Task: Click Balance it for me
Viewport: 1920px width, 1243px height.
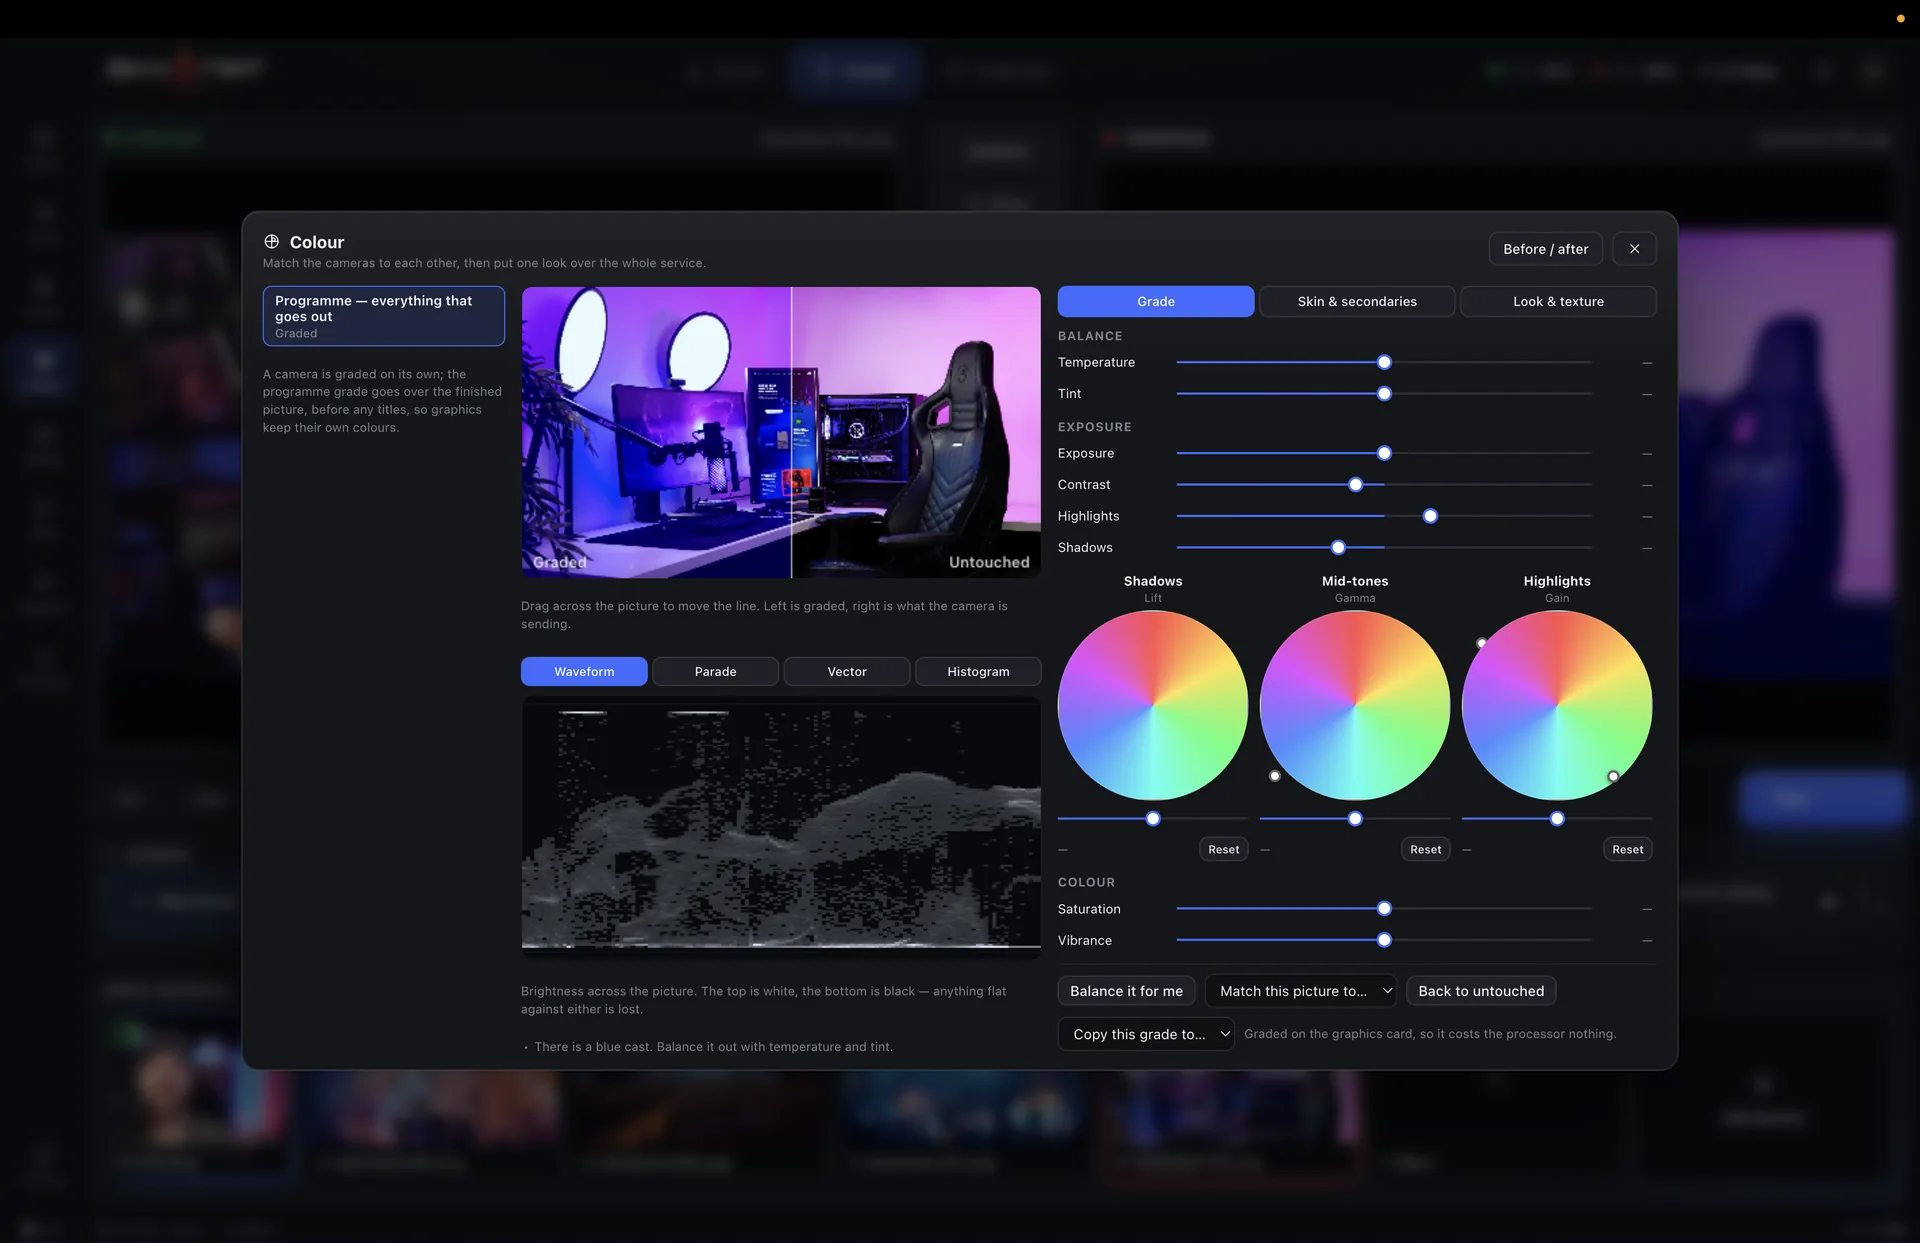Action: (x=1126, y=991)
